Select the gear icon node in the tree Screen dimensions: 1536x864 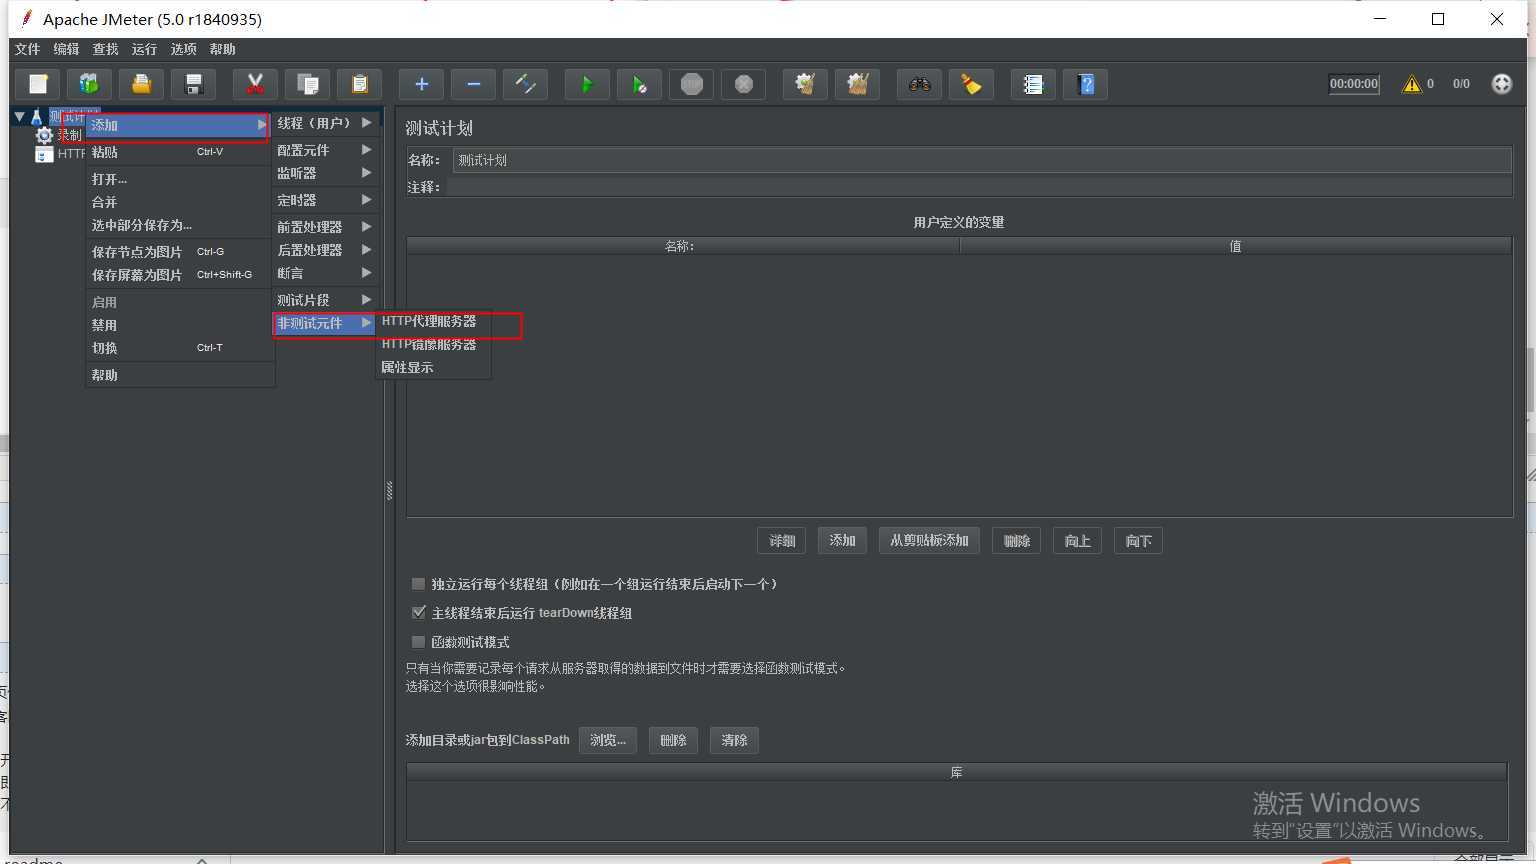click(44, 135)
